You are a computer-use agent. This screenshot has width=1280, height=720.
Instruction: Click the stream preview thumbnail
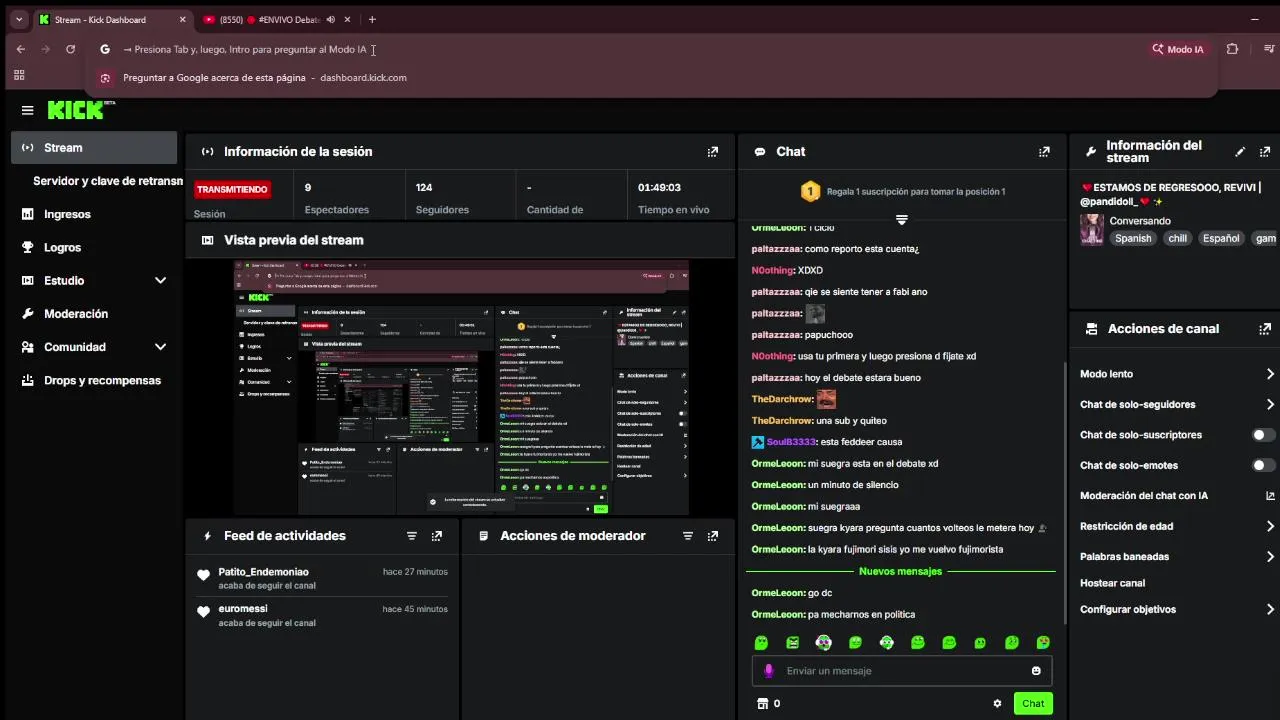pos(461,388)
